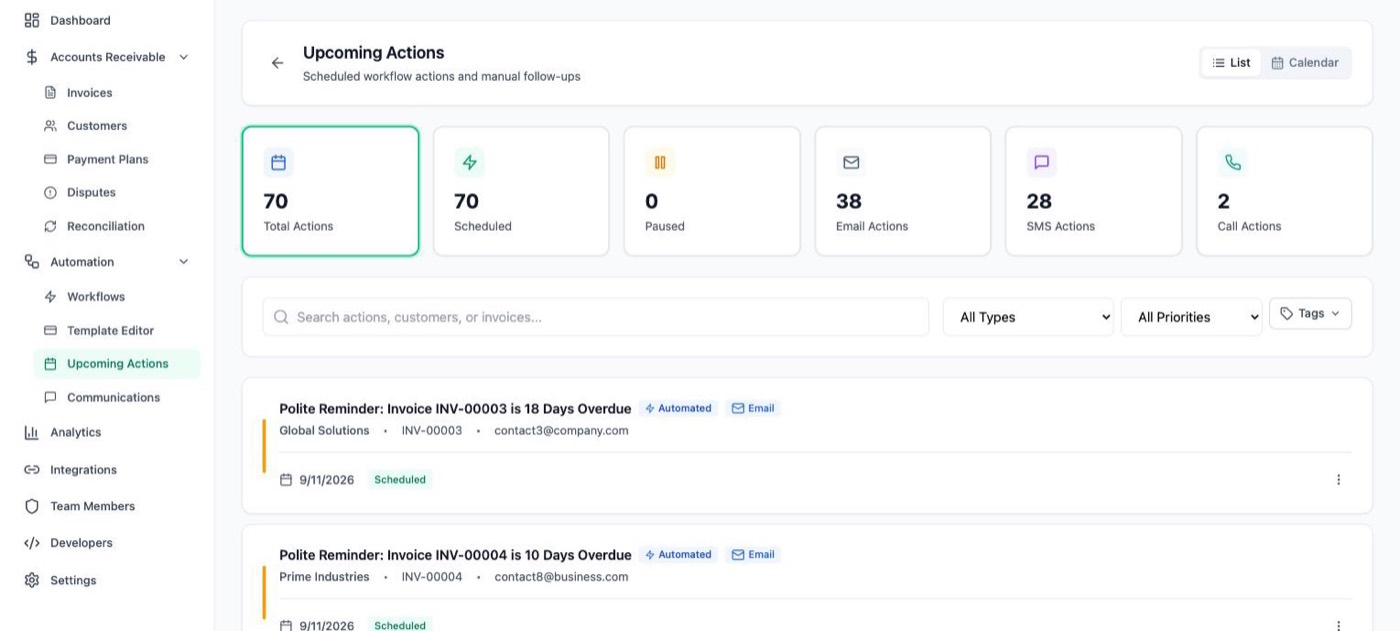Open the Payment Plans menu item

click(x=117, y=159)
